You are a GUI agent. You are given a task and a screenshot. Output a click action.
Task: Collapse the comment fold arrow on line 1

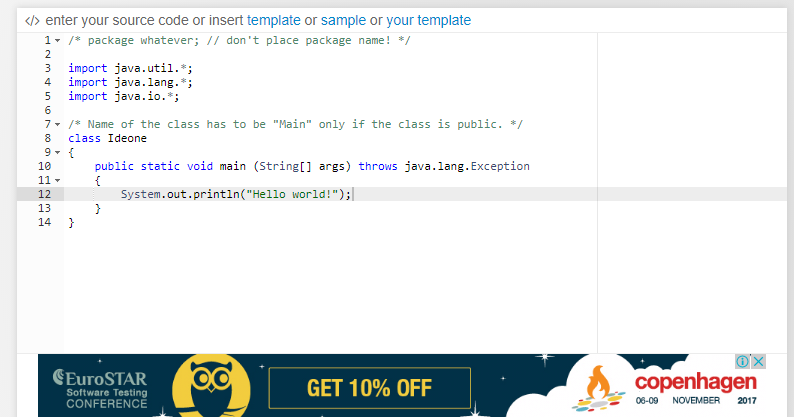click(x=57, y=41)
